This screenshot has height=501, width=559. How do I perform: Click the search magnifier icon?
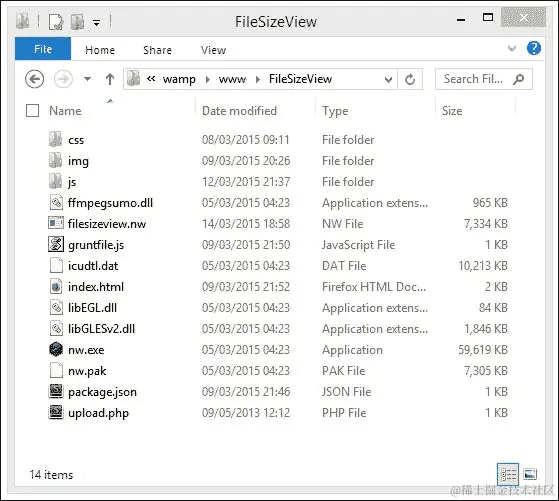(519, 79)
